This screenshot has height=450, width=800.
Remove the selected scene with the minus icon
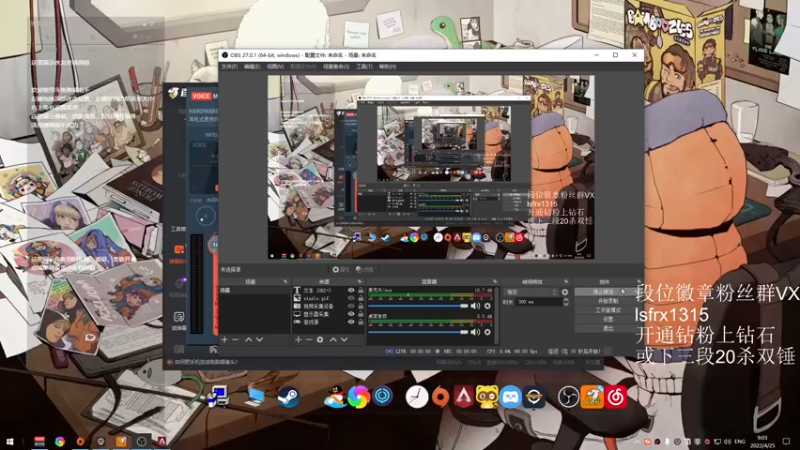235,340
